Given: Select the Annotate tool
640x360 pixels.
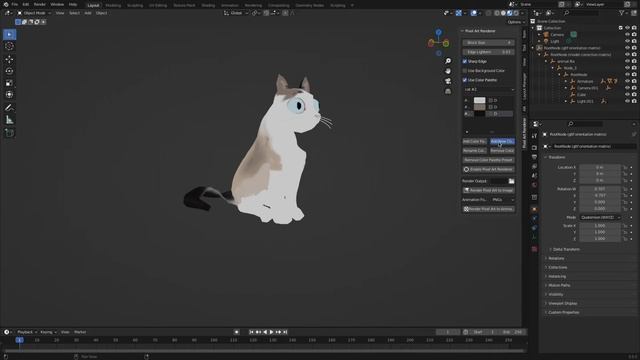Looking at the screenshot, I should click(x=9, y=108).
